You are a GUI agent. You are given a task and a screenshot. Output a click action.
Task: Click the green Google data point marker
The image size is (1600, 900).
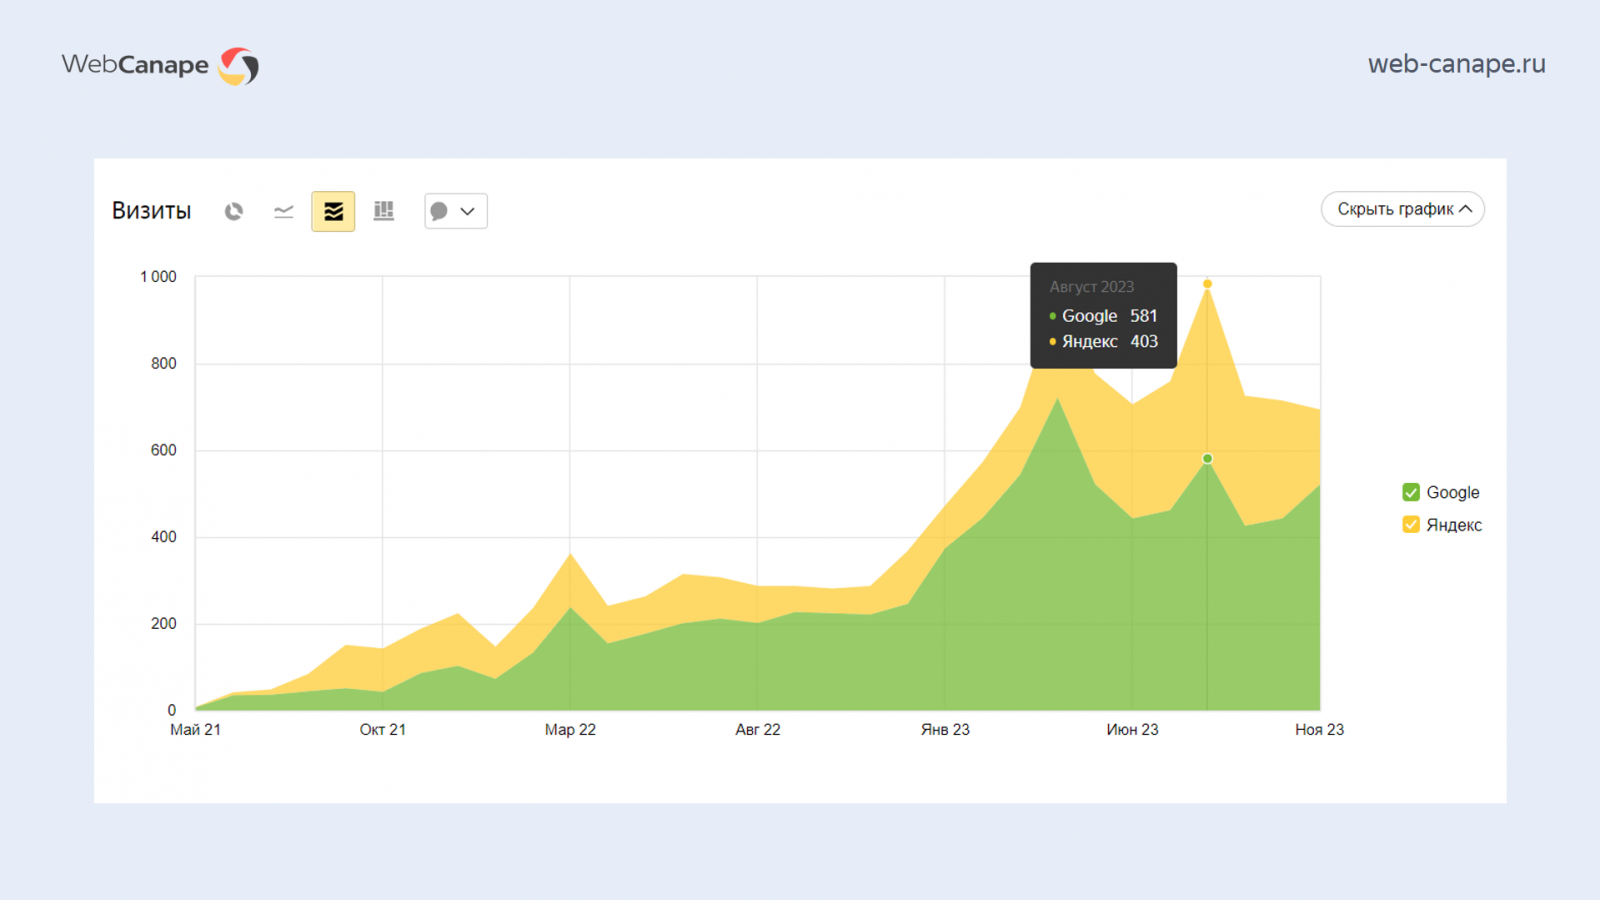(1207, 459)
